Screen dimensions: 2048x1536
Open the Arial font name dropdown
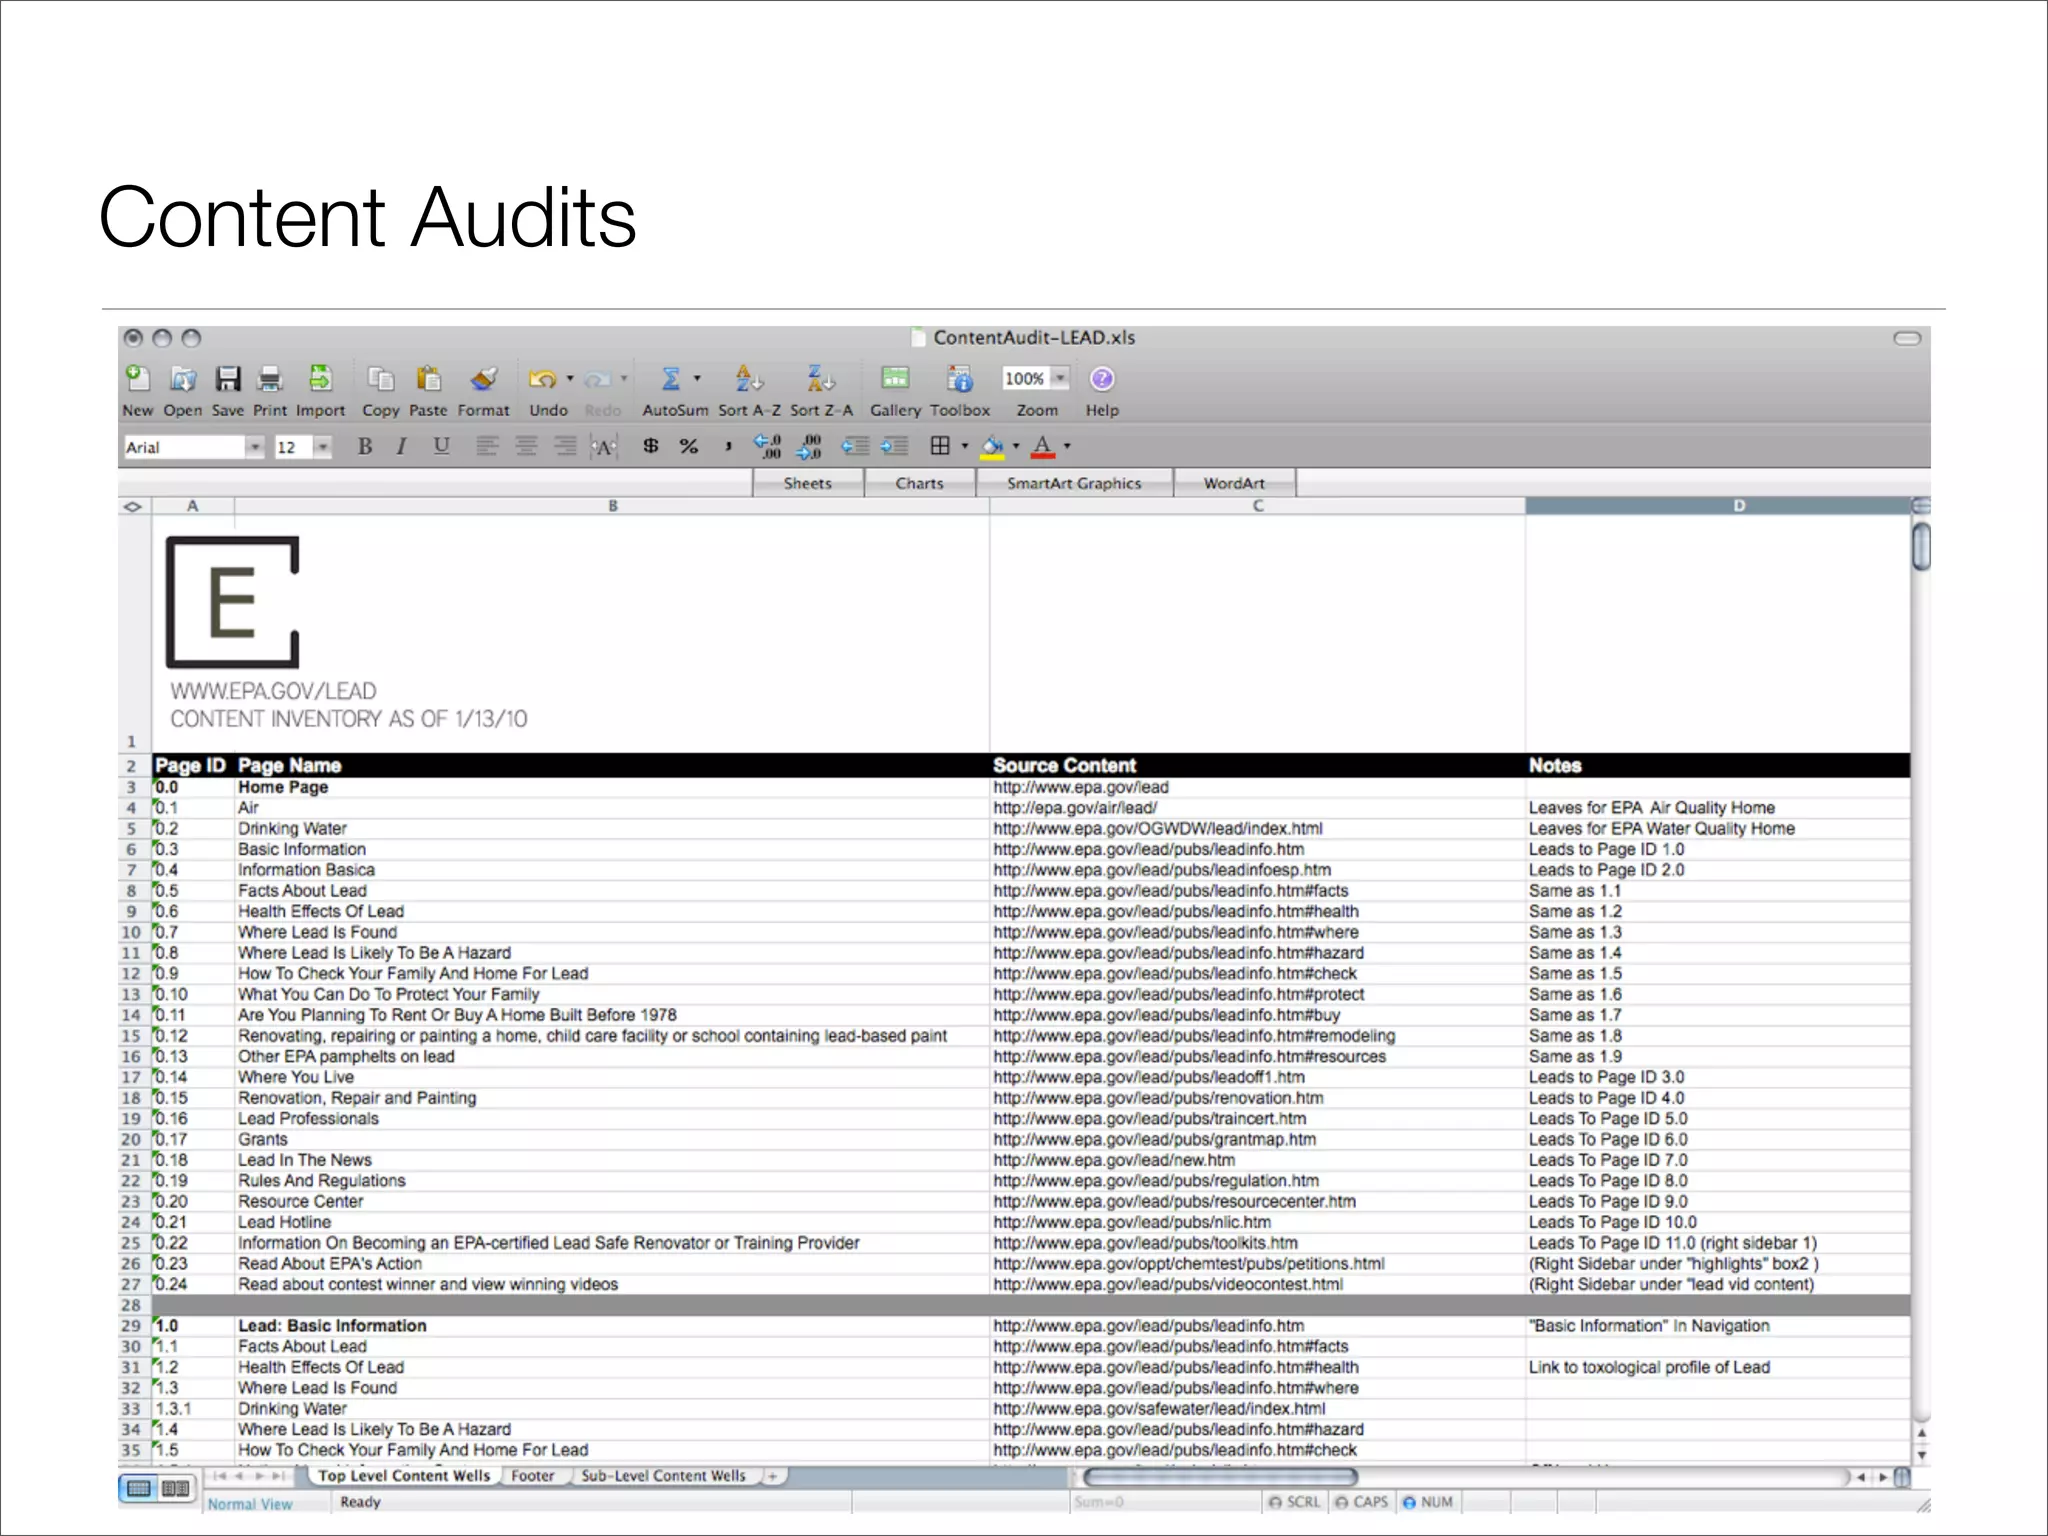click(255, 447)
